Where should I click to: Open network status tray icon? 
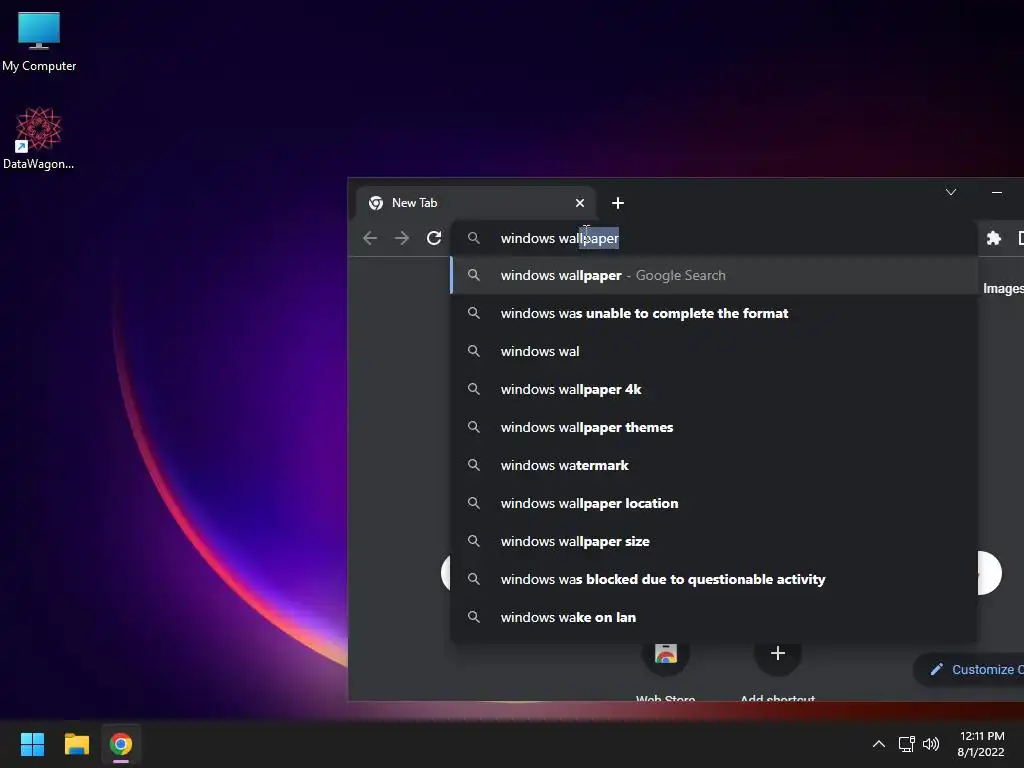906,744
